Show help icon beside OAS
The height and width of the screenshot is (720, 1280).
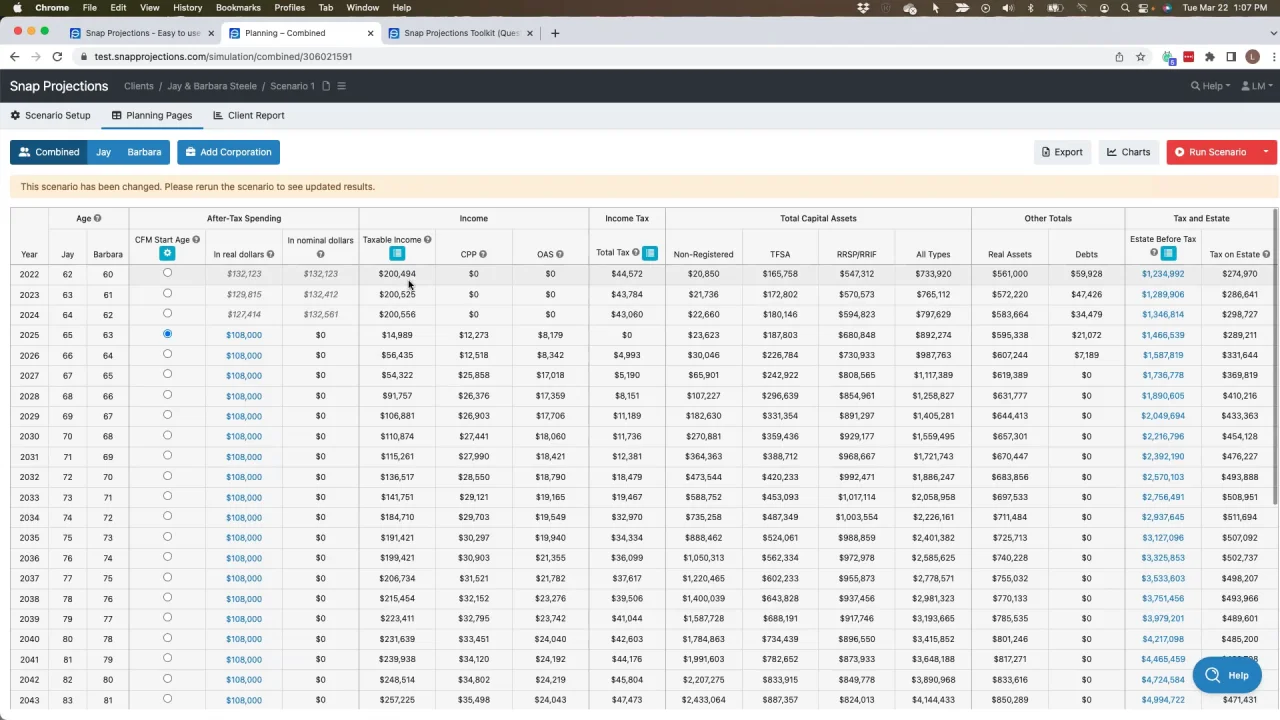pyautogui.click(x=559, y=254)
